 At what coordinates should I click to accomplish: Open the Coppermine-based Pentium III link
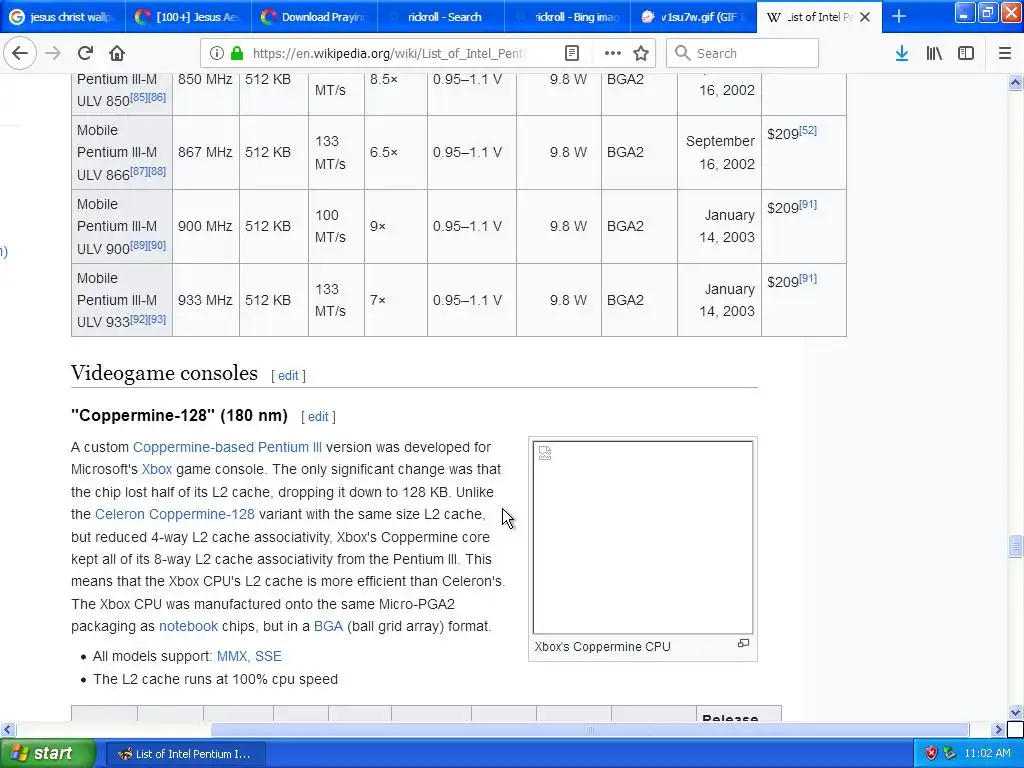tap(227, 447)
